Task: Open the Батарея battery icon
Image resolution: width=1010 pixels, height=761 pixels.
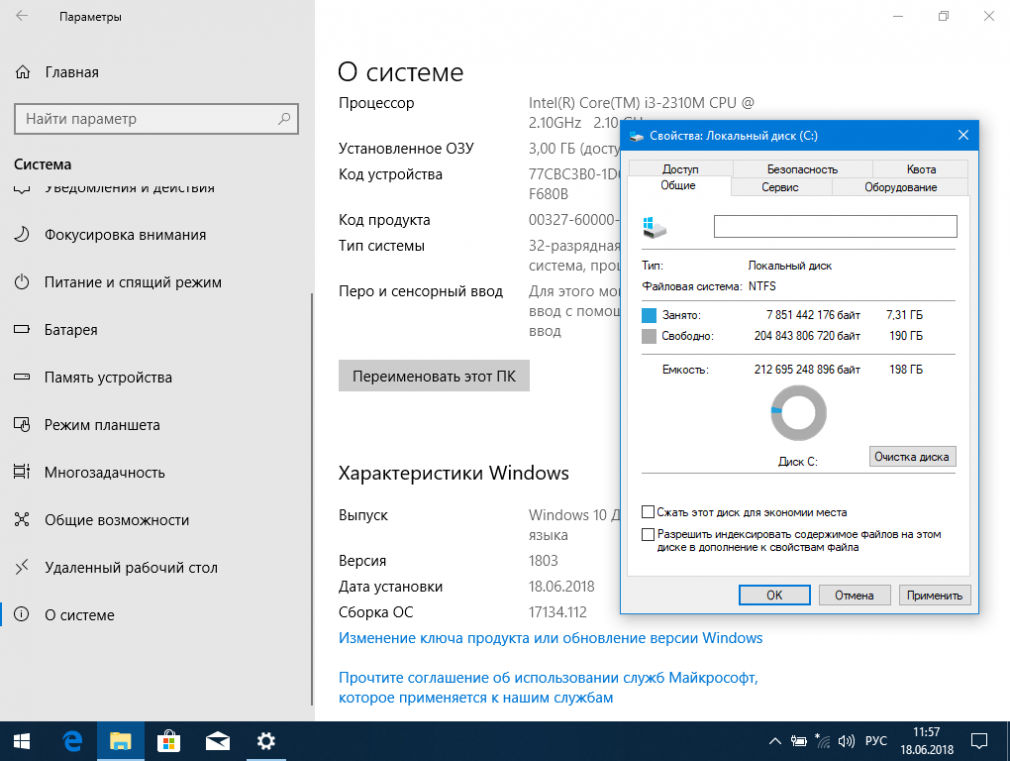Action: pos(22,329)
